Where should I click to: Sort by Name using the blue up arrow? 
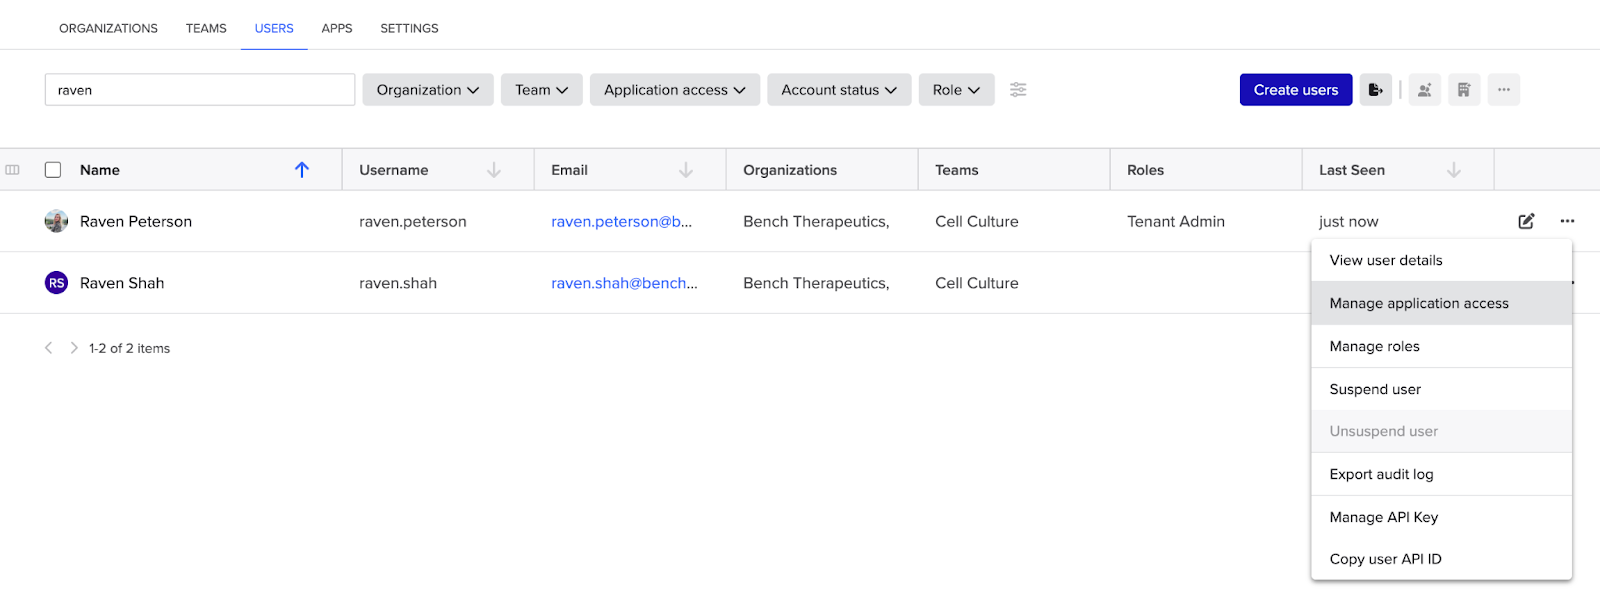pos(302,170)
